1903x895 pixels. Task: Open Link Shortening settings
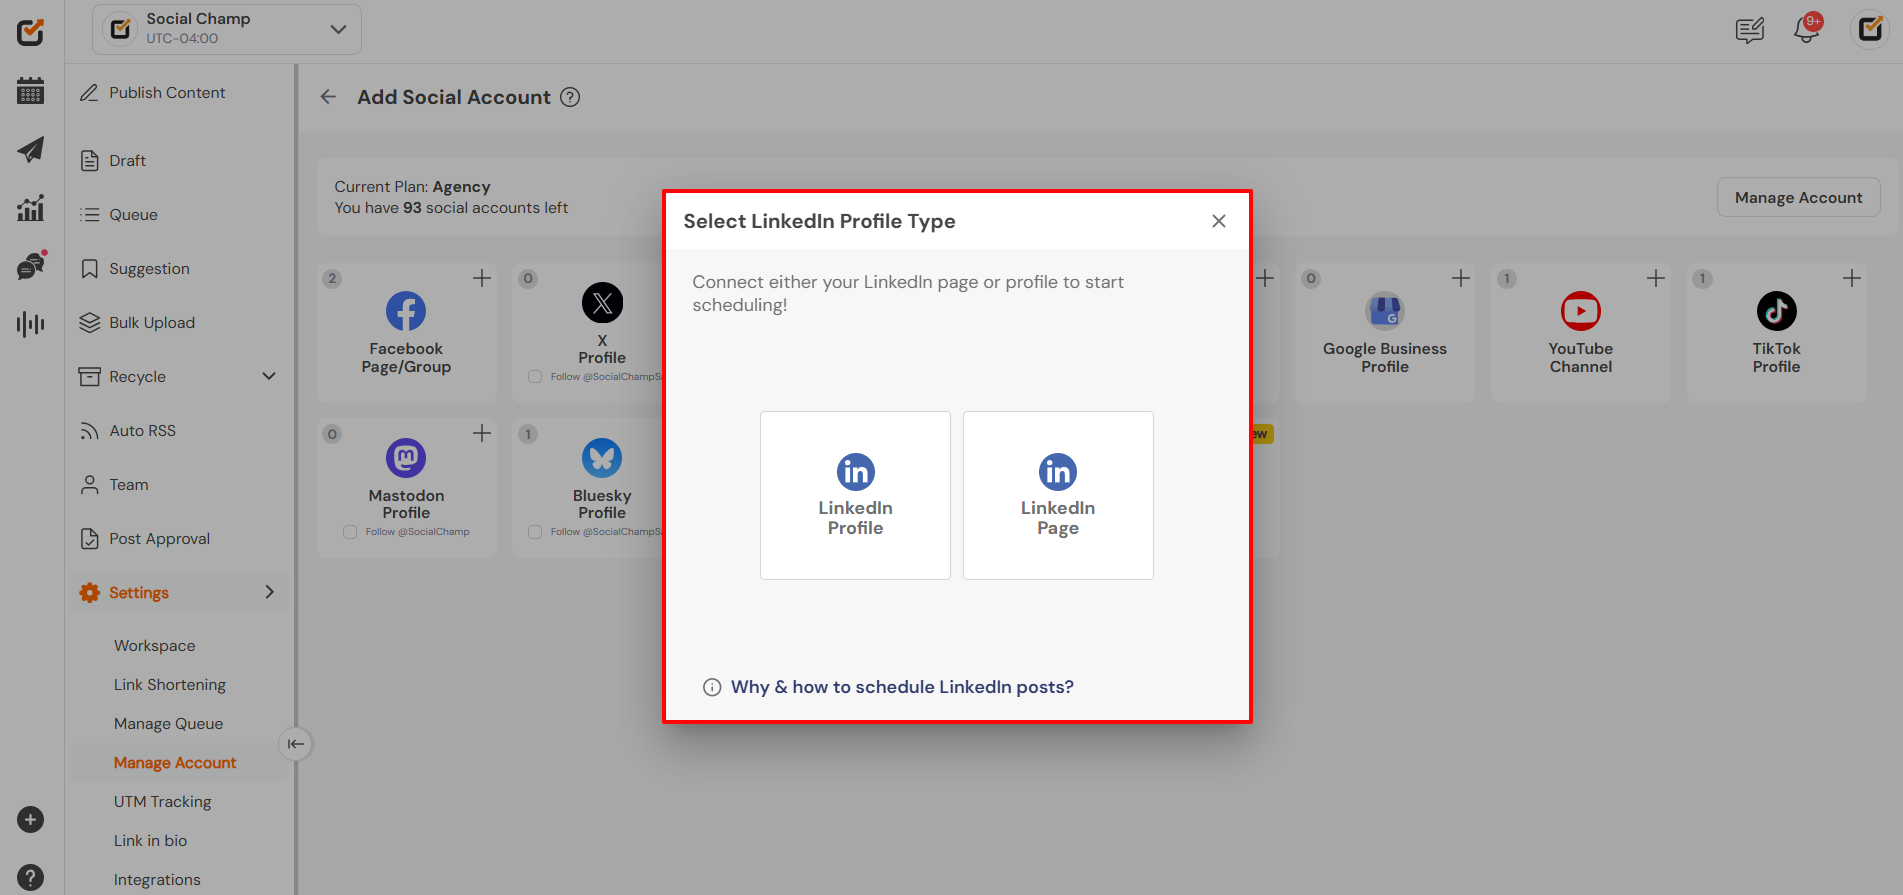click(x=170, y=685)
